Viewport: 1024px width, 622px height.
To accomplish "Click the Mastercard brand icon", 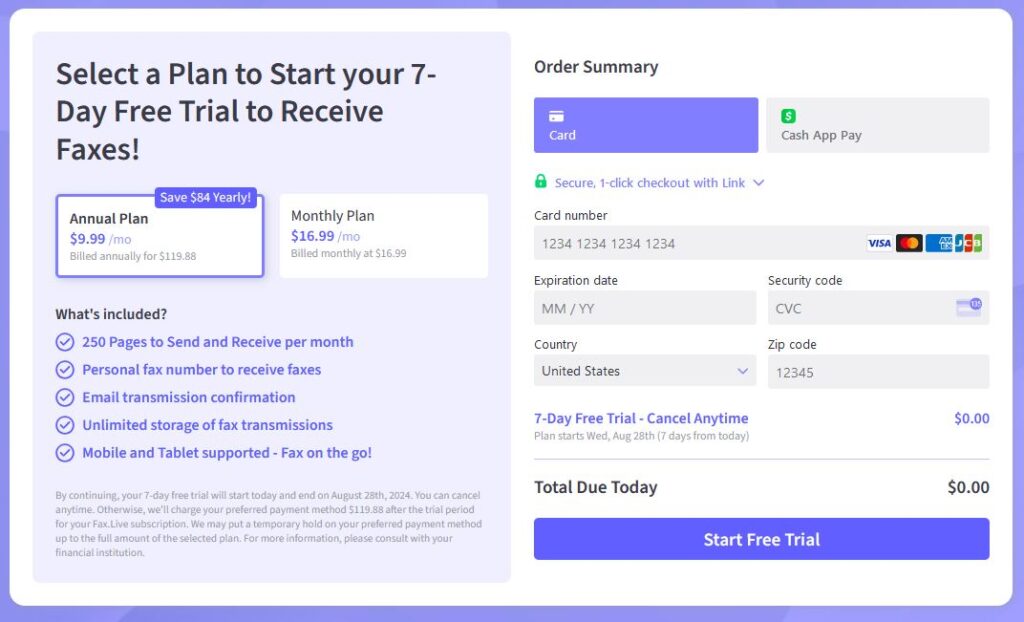I will pyautogui.click(x=908, y=242).
